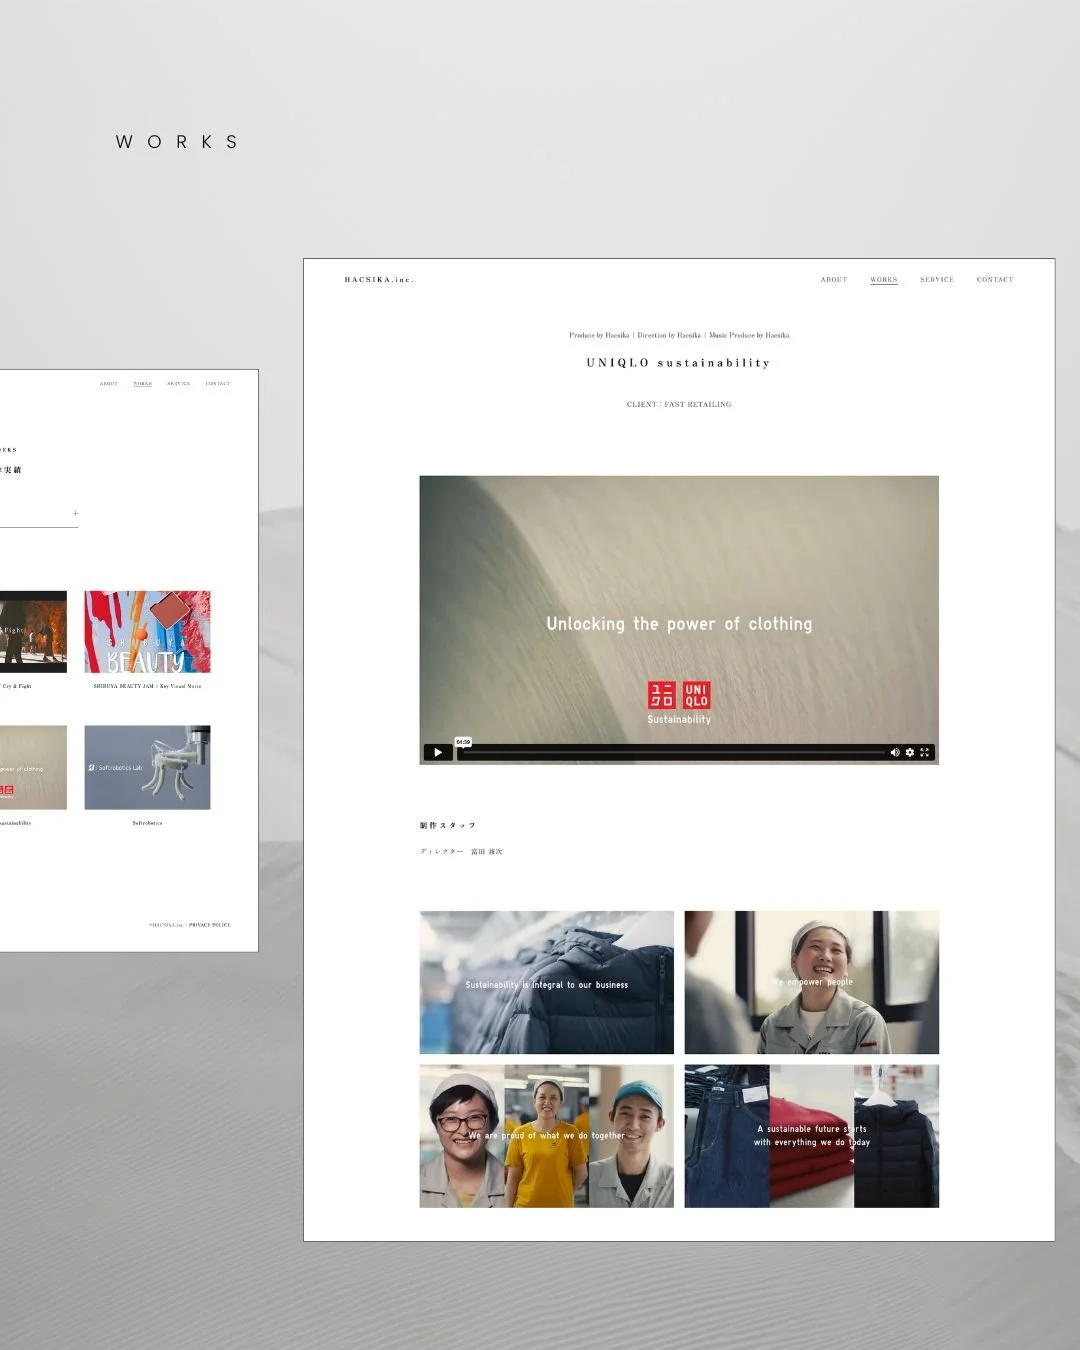1080x1350 pixels.
Task: Open the SHIBUYA BEAUTY JAM thumbnail
Action: pyautogui.click(x=147, y=632)
